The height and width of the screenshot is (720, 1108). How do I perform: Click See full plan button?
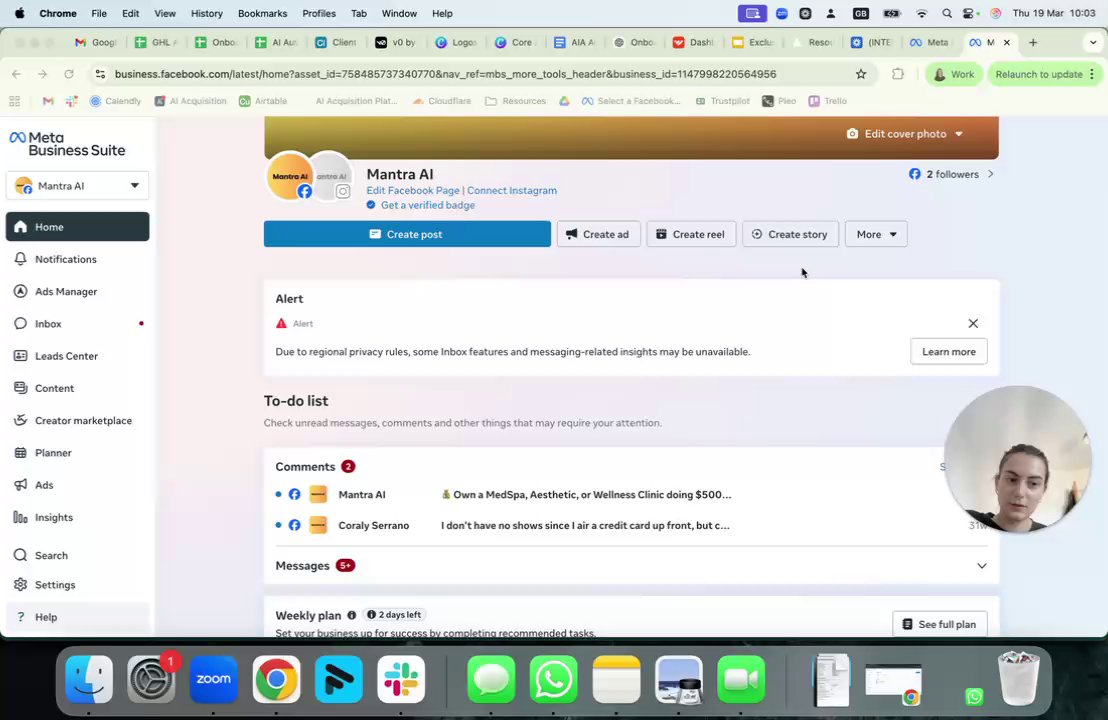[940, 624]
